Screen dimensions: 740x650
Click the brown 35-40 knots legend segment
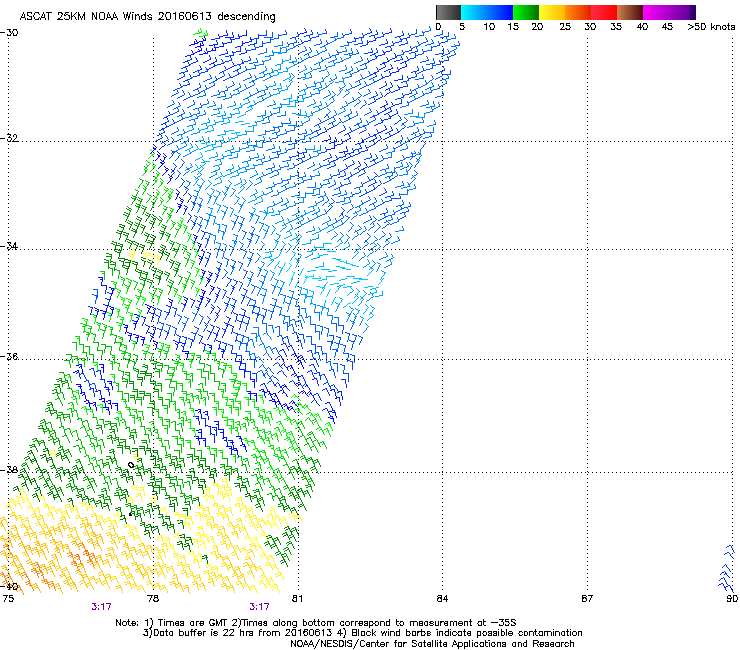pyautogui.click(x=630, y=12)
